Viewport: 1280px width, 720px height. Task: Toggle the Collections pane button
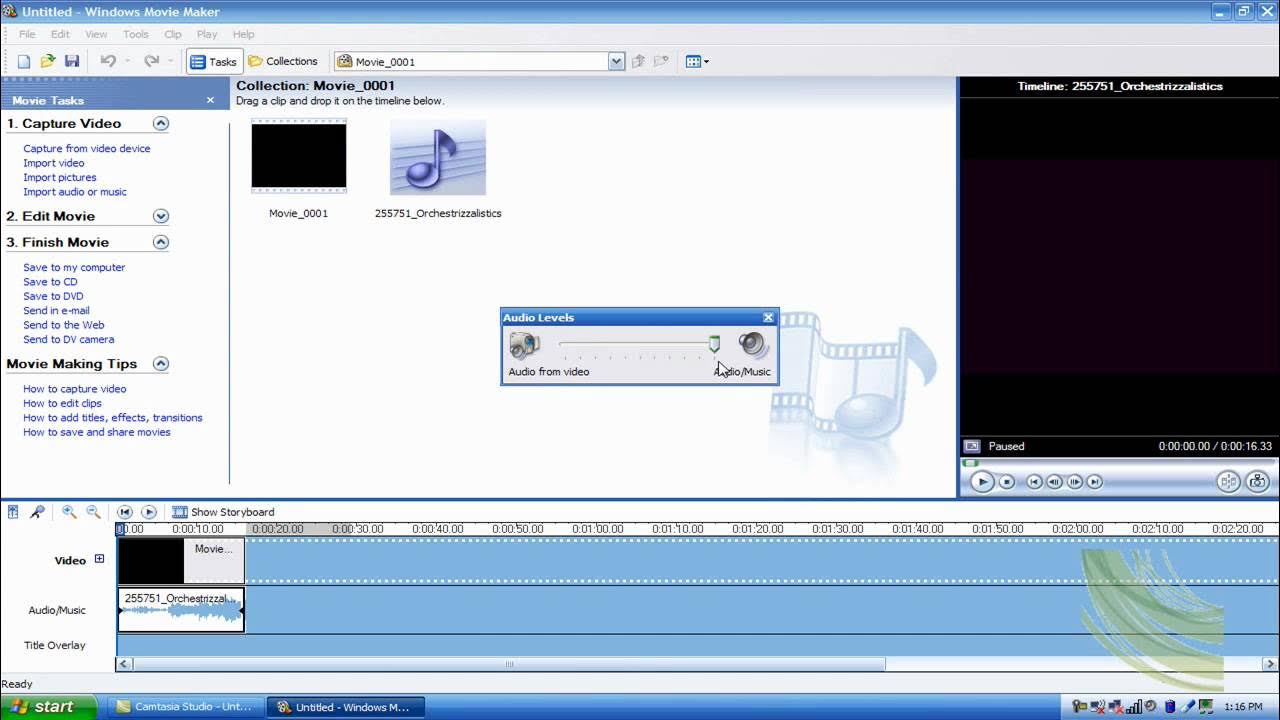(x=283, y=61)
